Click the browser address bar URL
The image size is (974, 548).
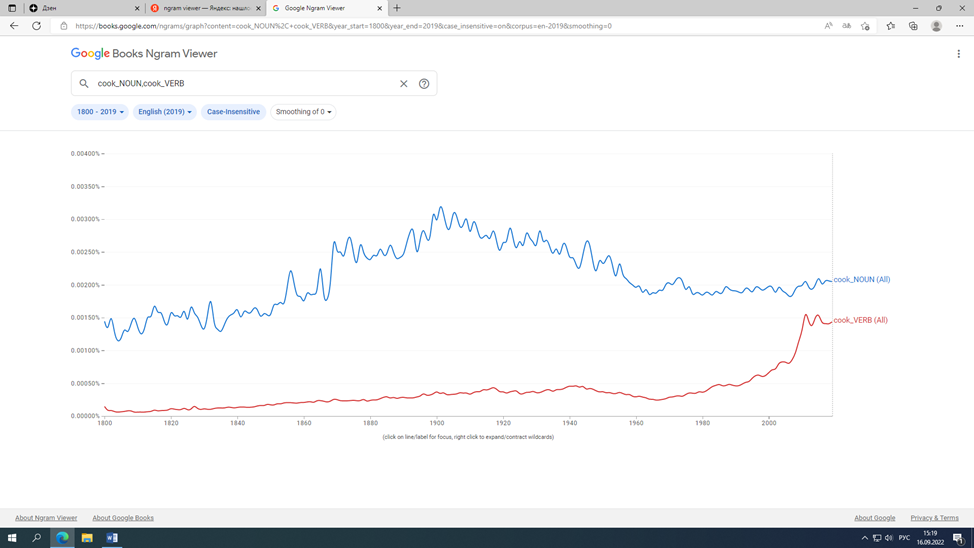tap(344, 26)
